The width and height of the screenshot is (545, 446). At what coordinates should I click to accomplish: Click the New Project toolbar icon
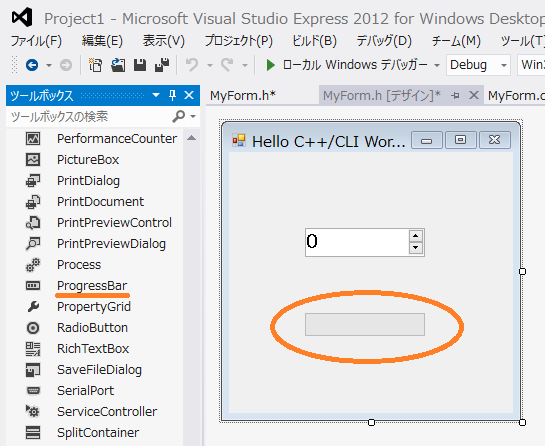tap(95, 65)
